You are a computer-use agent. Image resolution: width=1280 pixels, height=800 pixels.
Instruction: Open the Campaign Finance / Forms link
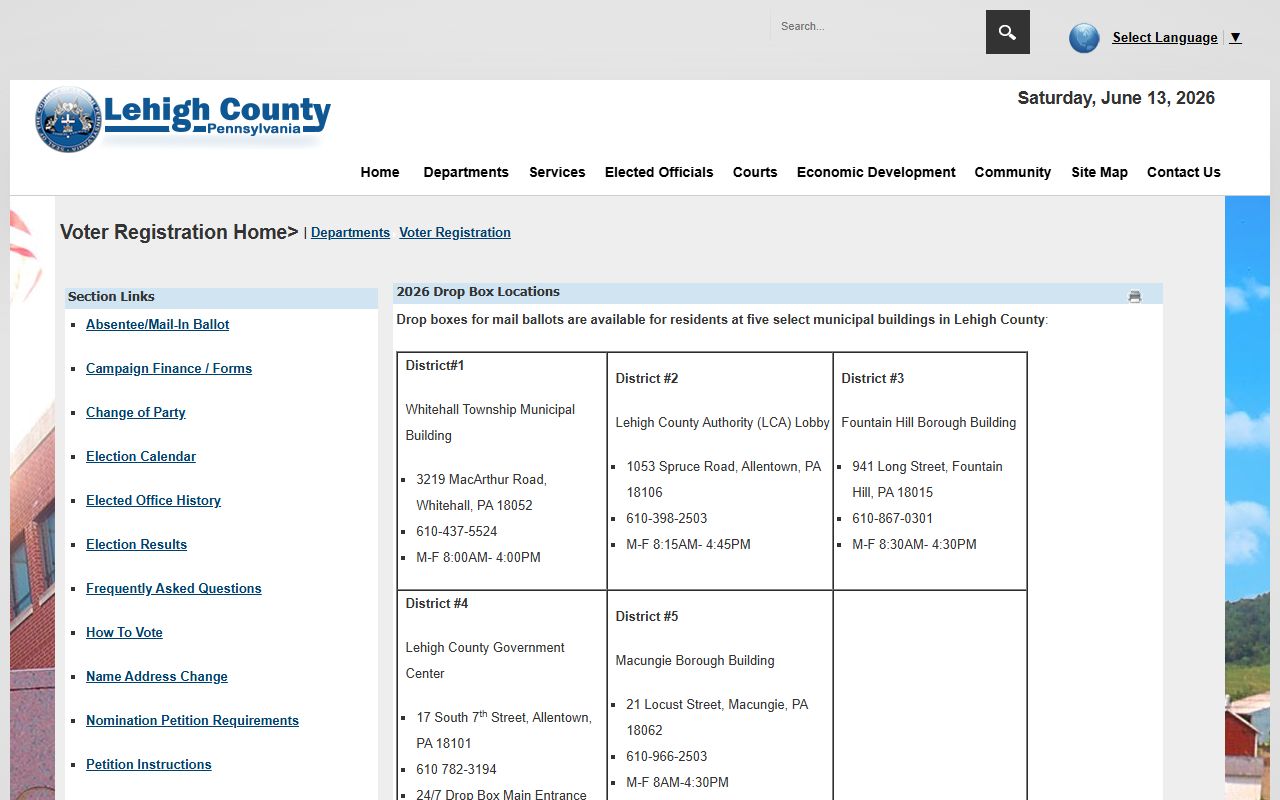tap(169, 368)
